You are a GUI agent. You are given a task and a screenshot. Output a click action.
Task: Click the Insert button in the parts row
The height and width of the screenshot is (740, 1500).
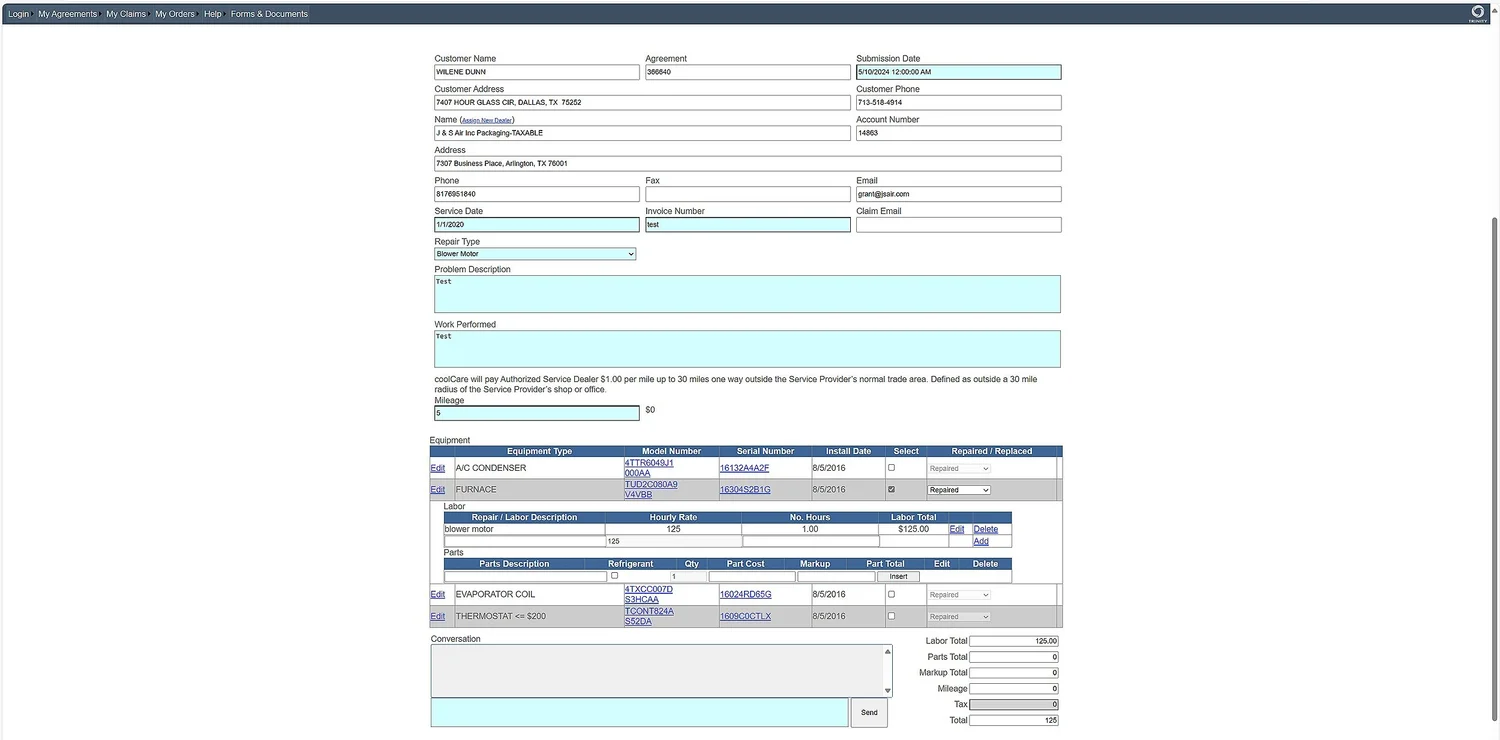click(x=897, y=576)
